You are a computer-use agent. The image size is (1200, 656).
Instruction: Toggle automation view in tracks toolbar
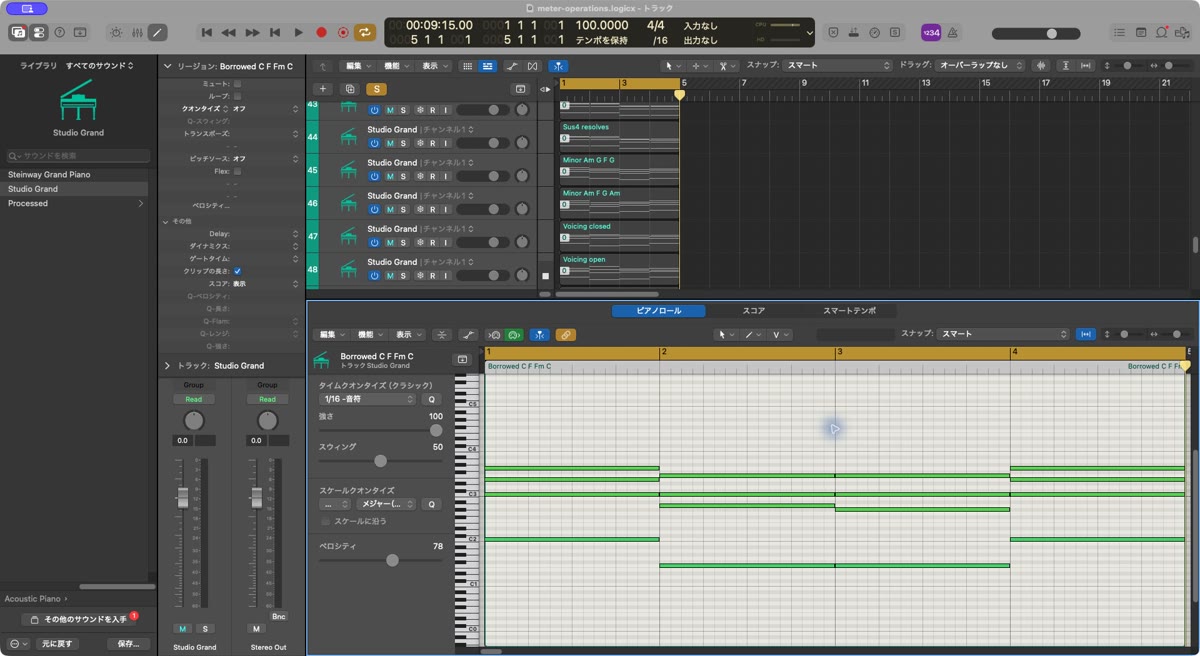[x=512, y=66]
